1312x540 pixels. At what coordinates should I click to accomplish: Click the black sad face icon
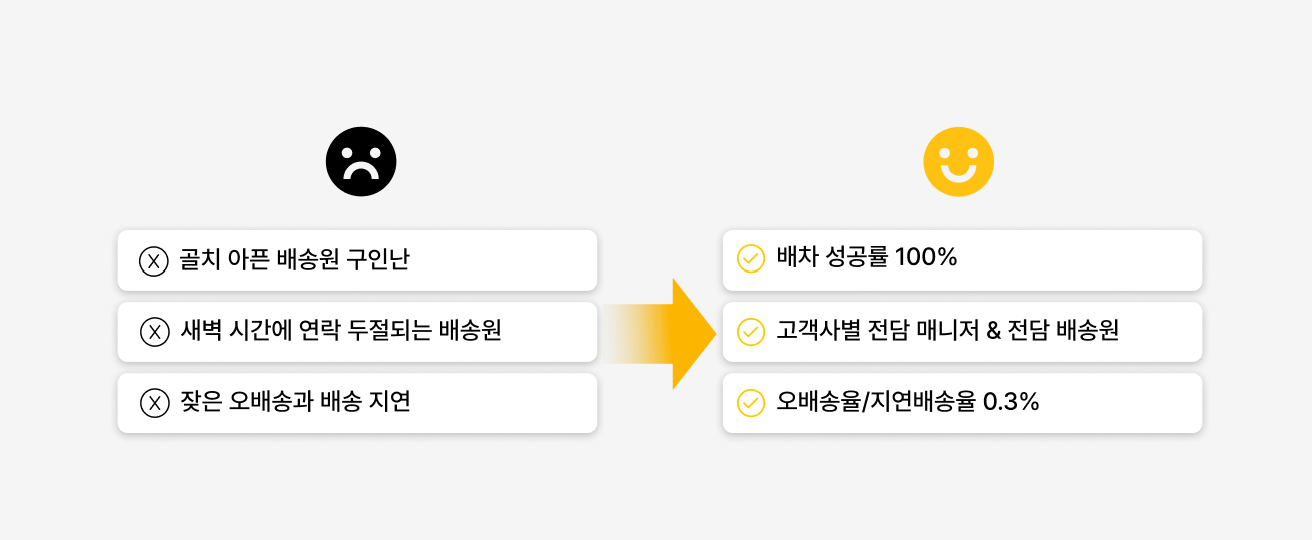click(361, 162)
